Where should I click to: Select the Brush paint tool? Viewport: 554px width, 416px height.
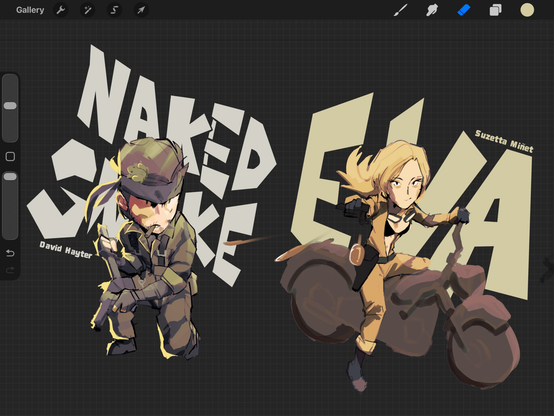pos(401,10)
